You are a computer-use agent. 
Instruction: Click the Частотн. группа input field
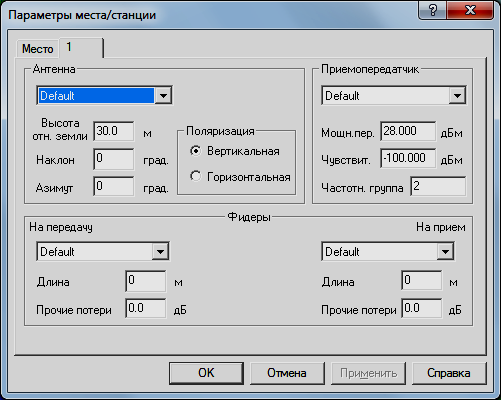[438, 186]
